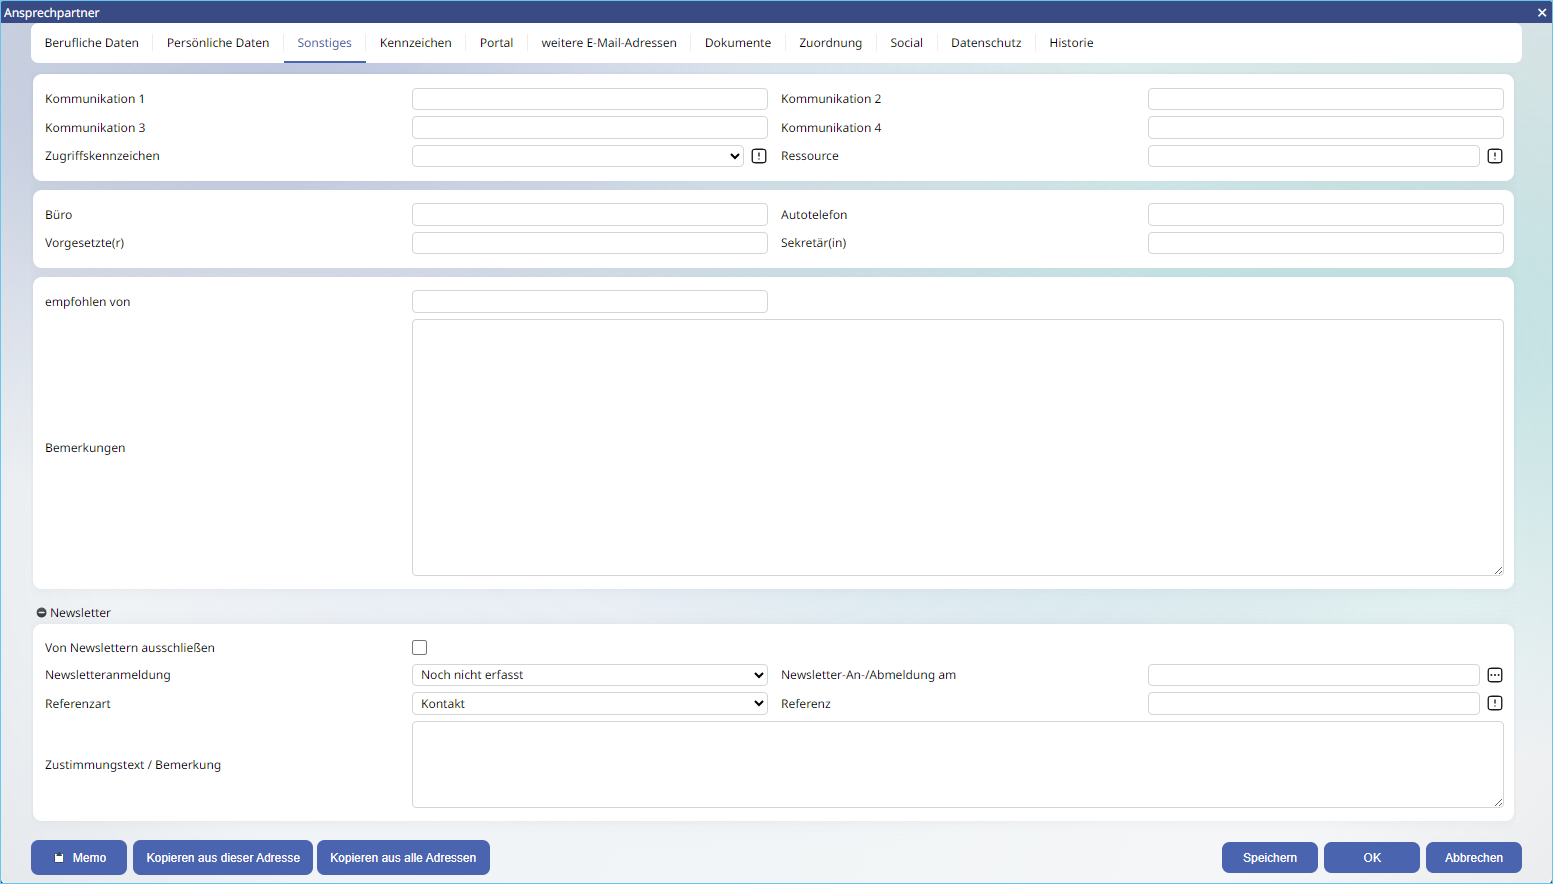Close the Ansprechpartner dialog

[x=1541, y=12]
